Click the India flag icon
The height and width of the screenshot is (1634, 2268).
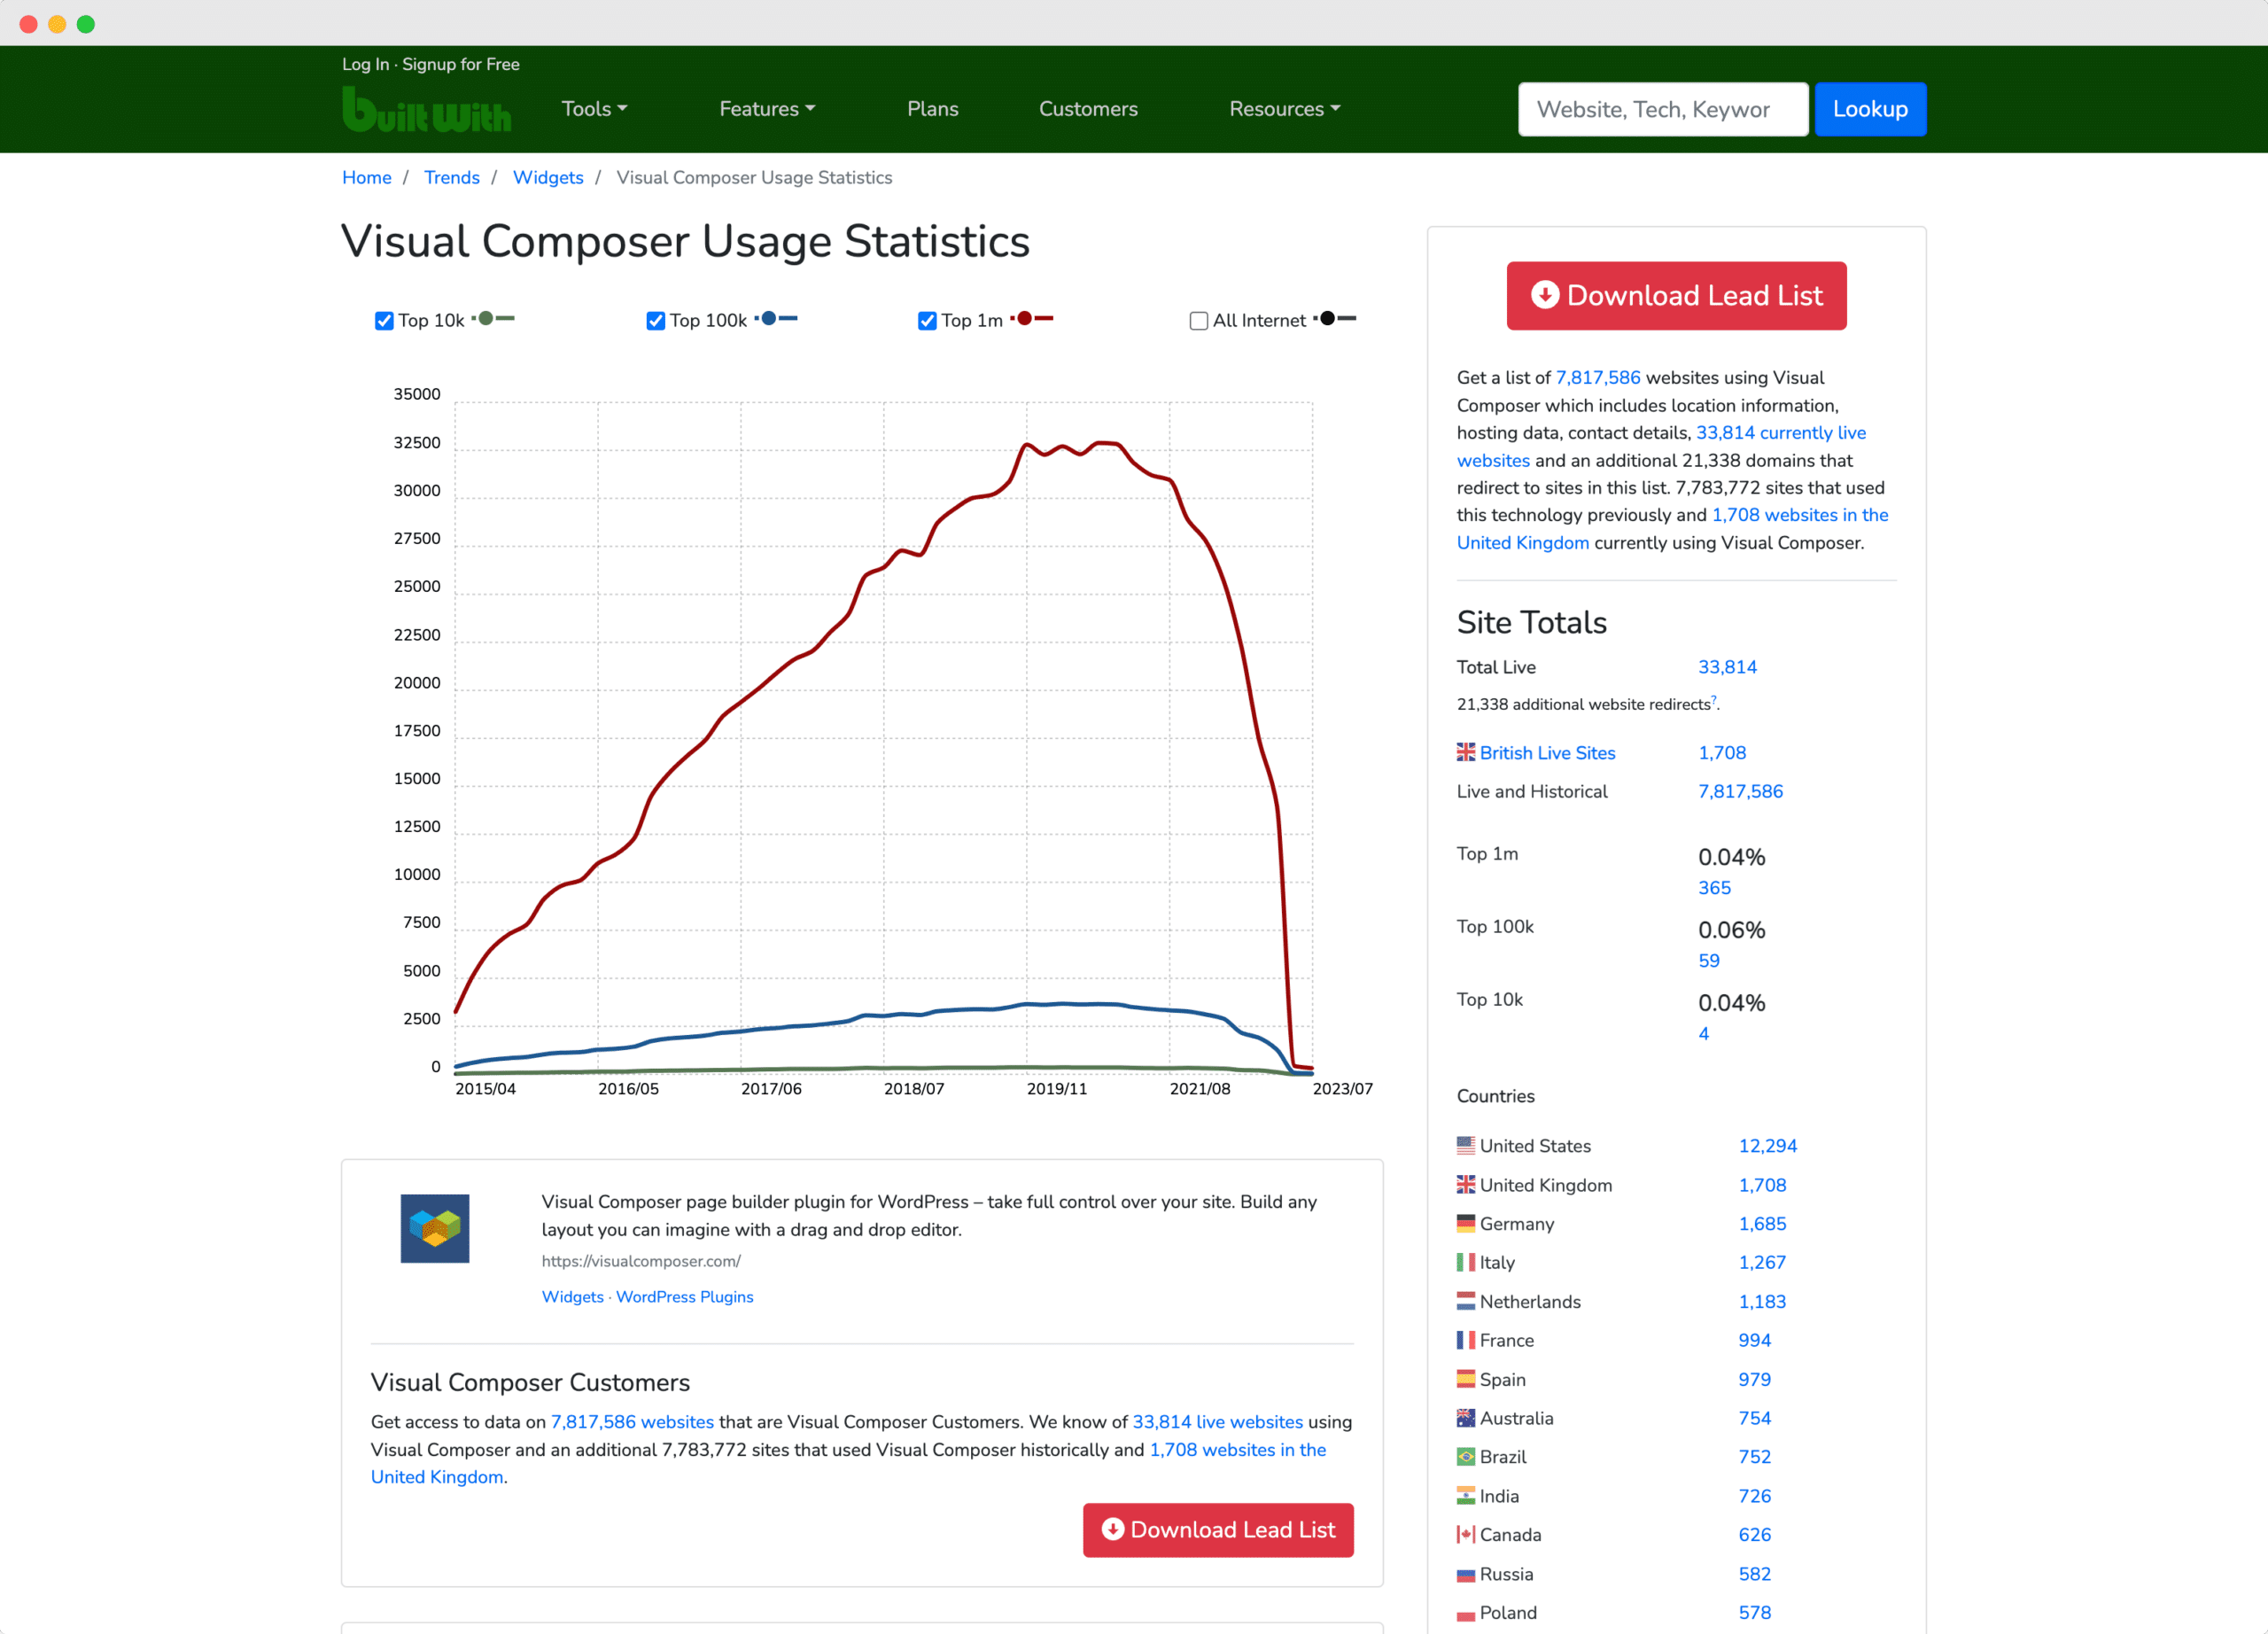(1465, 1496)
